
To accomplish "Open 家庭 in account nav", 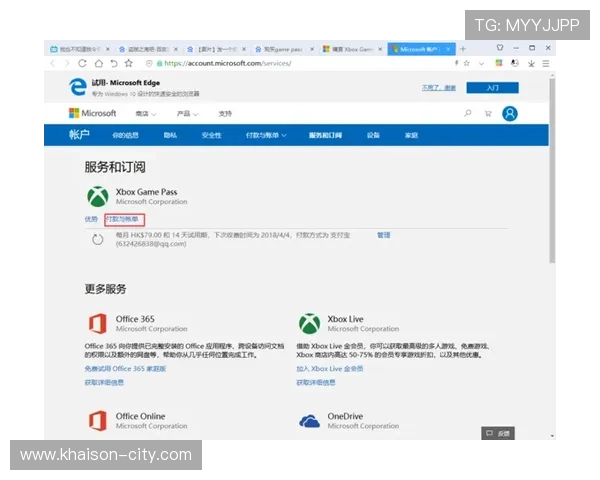I will 411,135.
